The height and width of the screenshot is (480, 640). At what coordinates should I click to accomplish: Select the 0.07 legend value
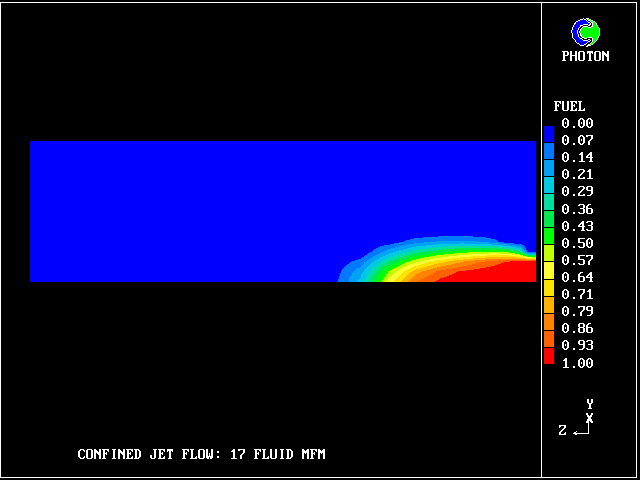577,141
